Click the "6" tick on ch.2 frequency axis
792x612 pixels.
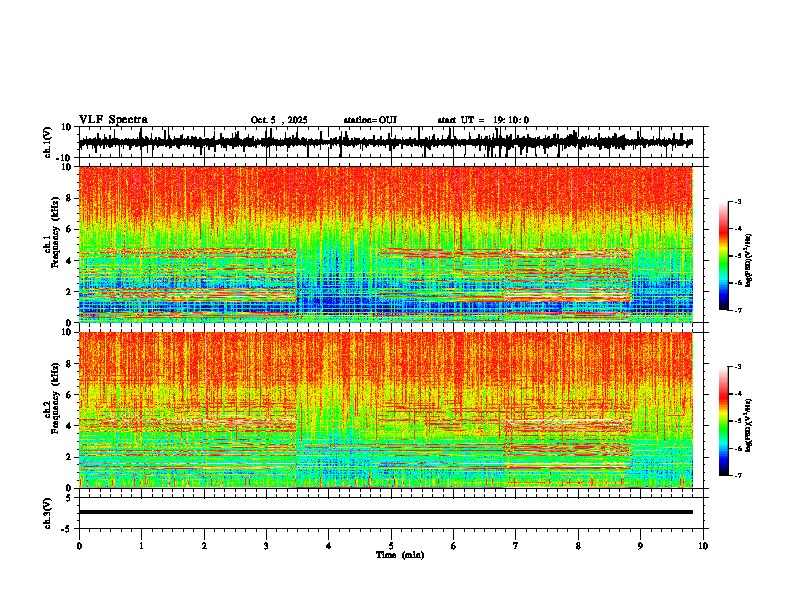pos(70,394)
